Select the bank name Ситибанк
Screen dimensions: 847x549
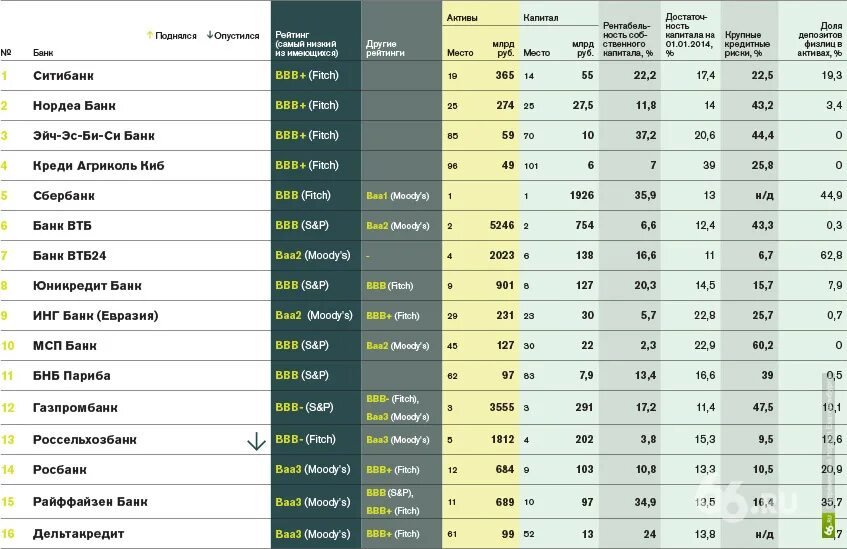click(63, 76)
